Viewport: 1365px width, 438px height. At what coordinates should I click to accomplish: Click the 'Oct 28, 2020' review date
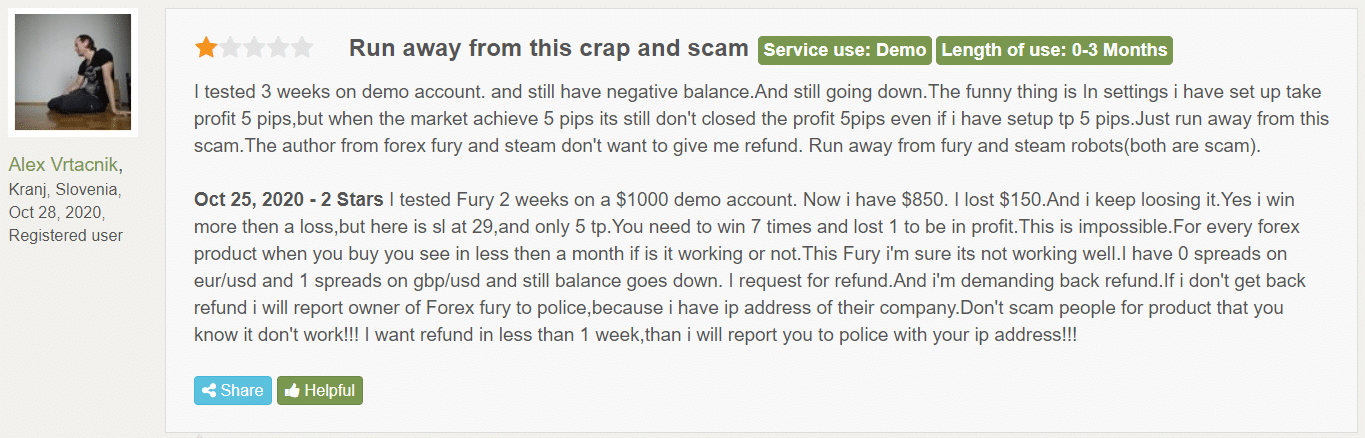tap(57, 212)
